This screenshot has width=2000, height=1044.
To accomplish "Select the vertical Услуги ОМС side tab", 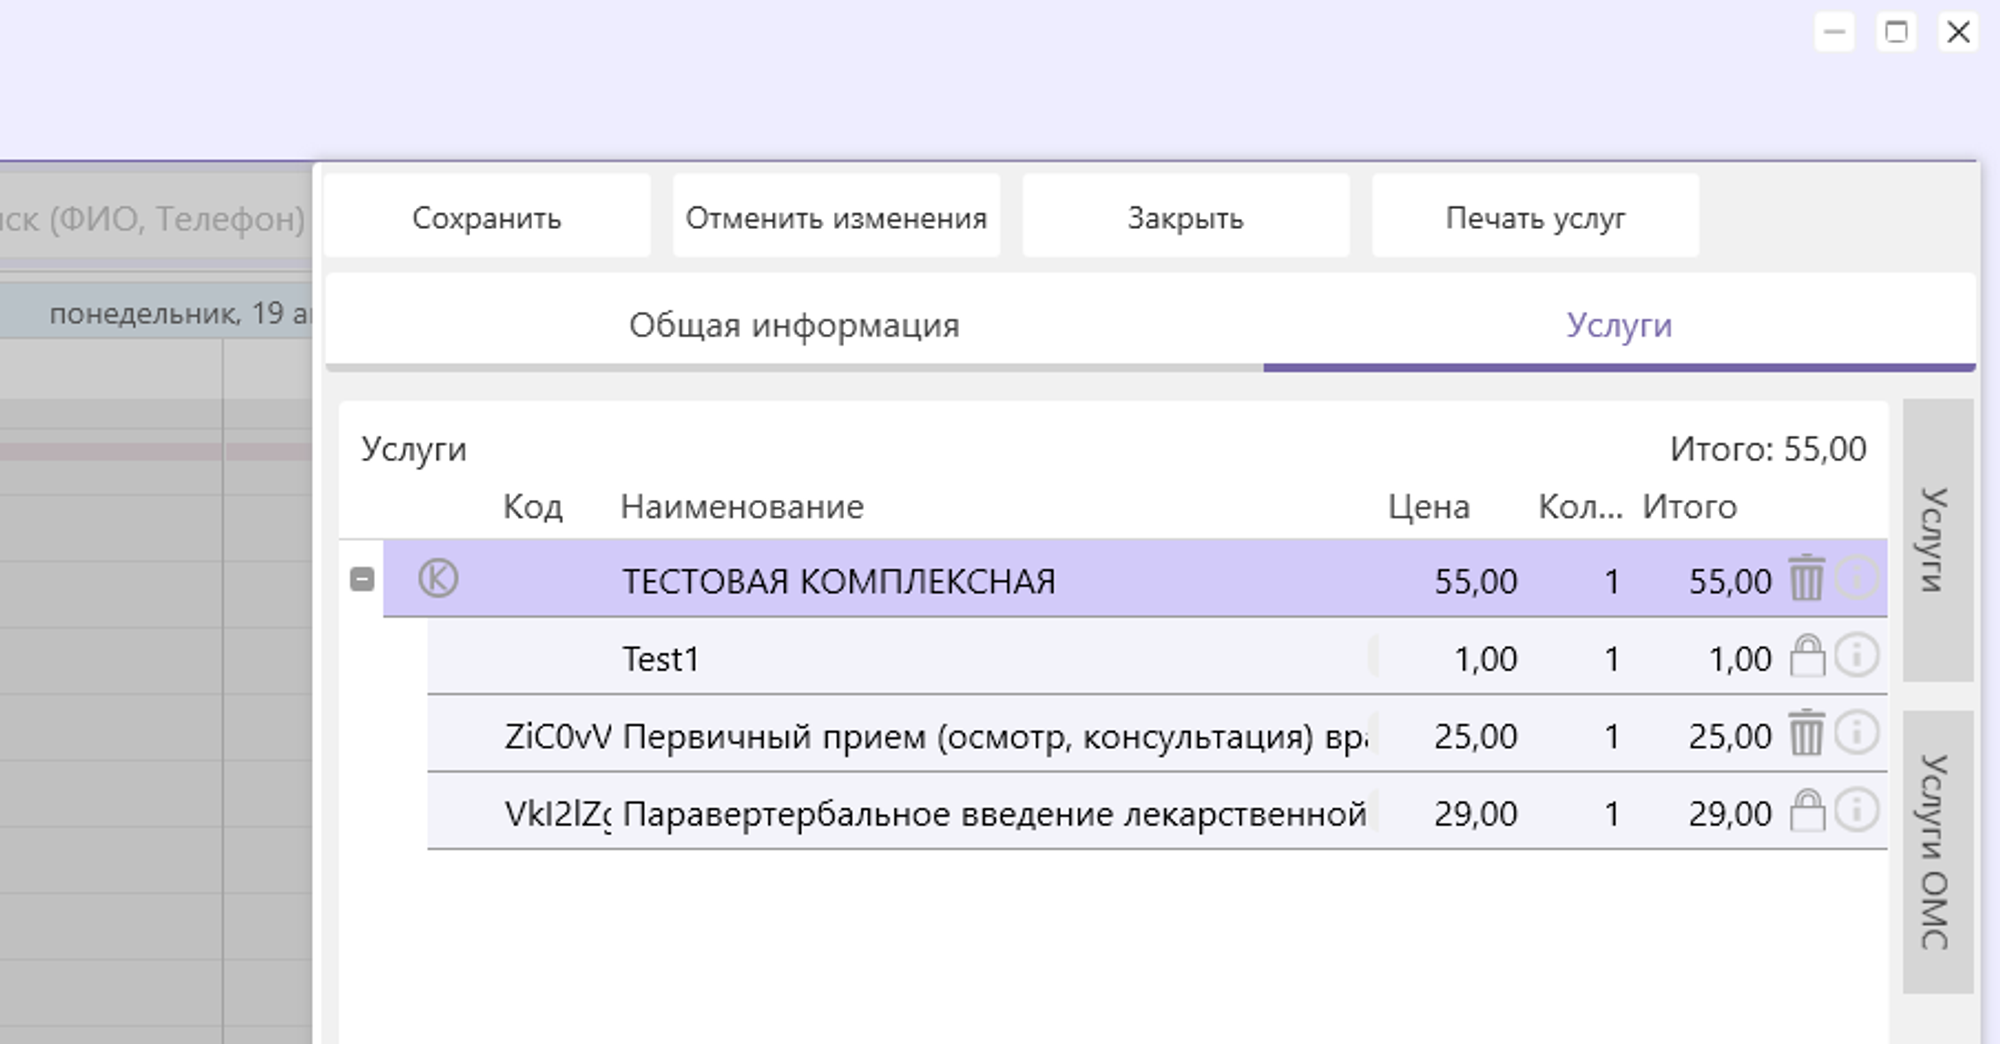I will tap(1937, 851).
